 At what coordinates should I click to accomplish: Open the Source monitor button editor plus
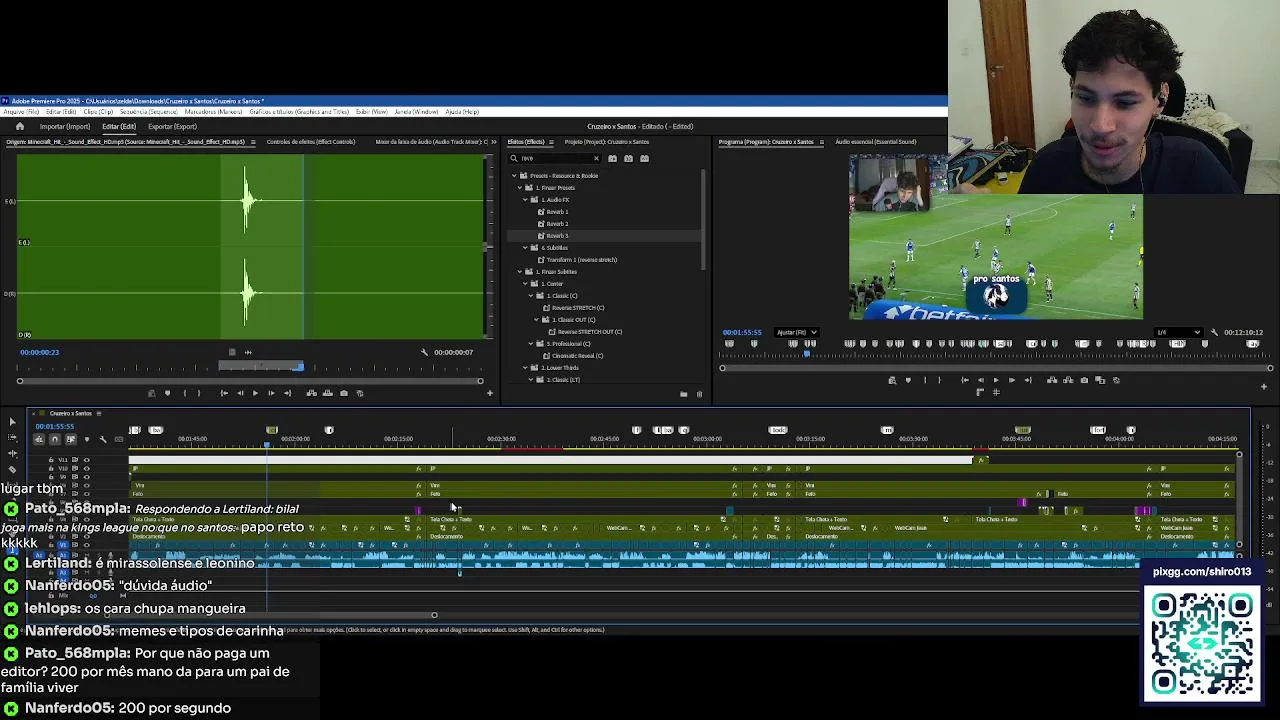[489, 393]
